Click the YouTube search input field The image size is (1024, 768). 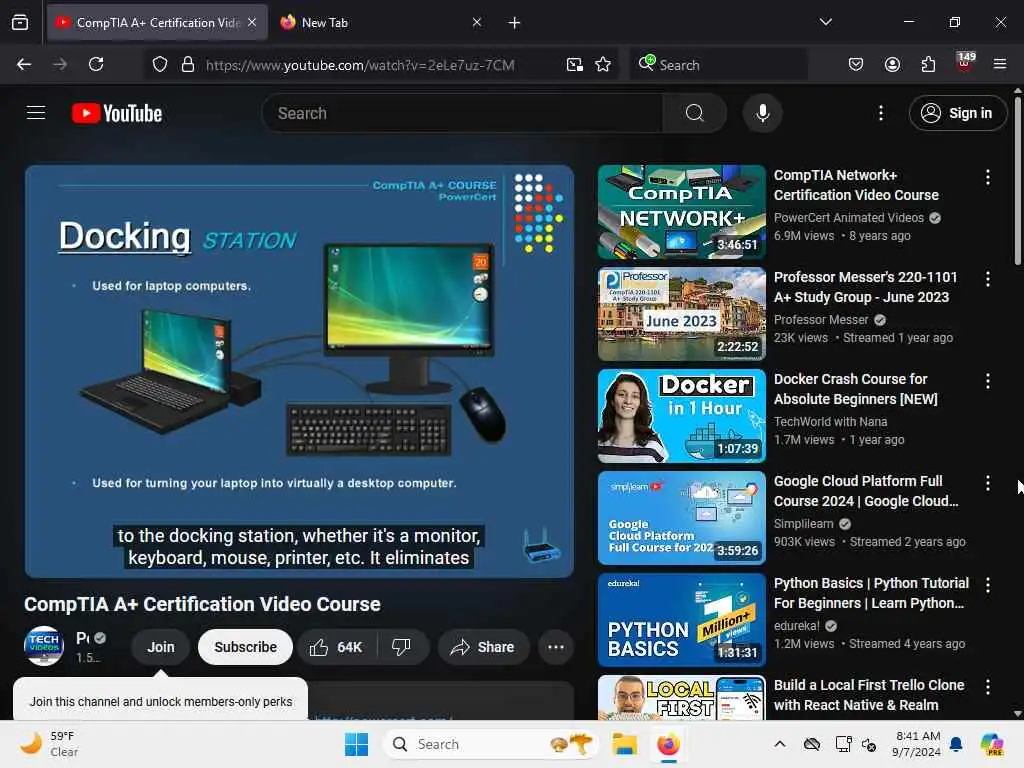pos(462,113)
